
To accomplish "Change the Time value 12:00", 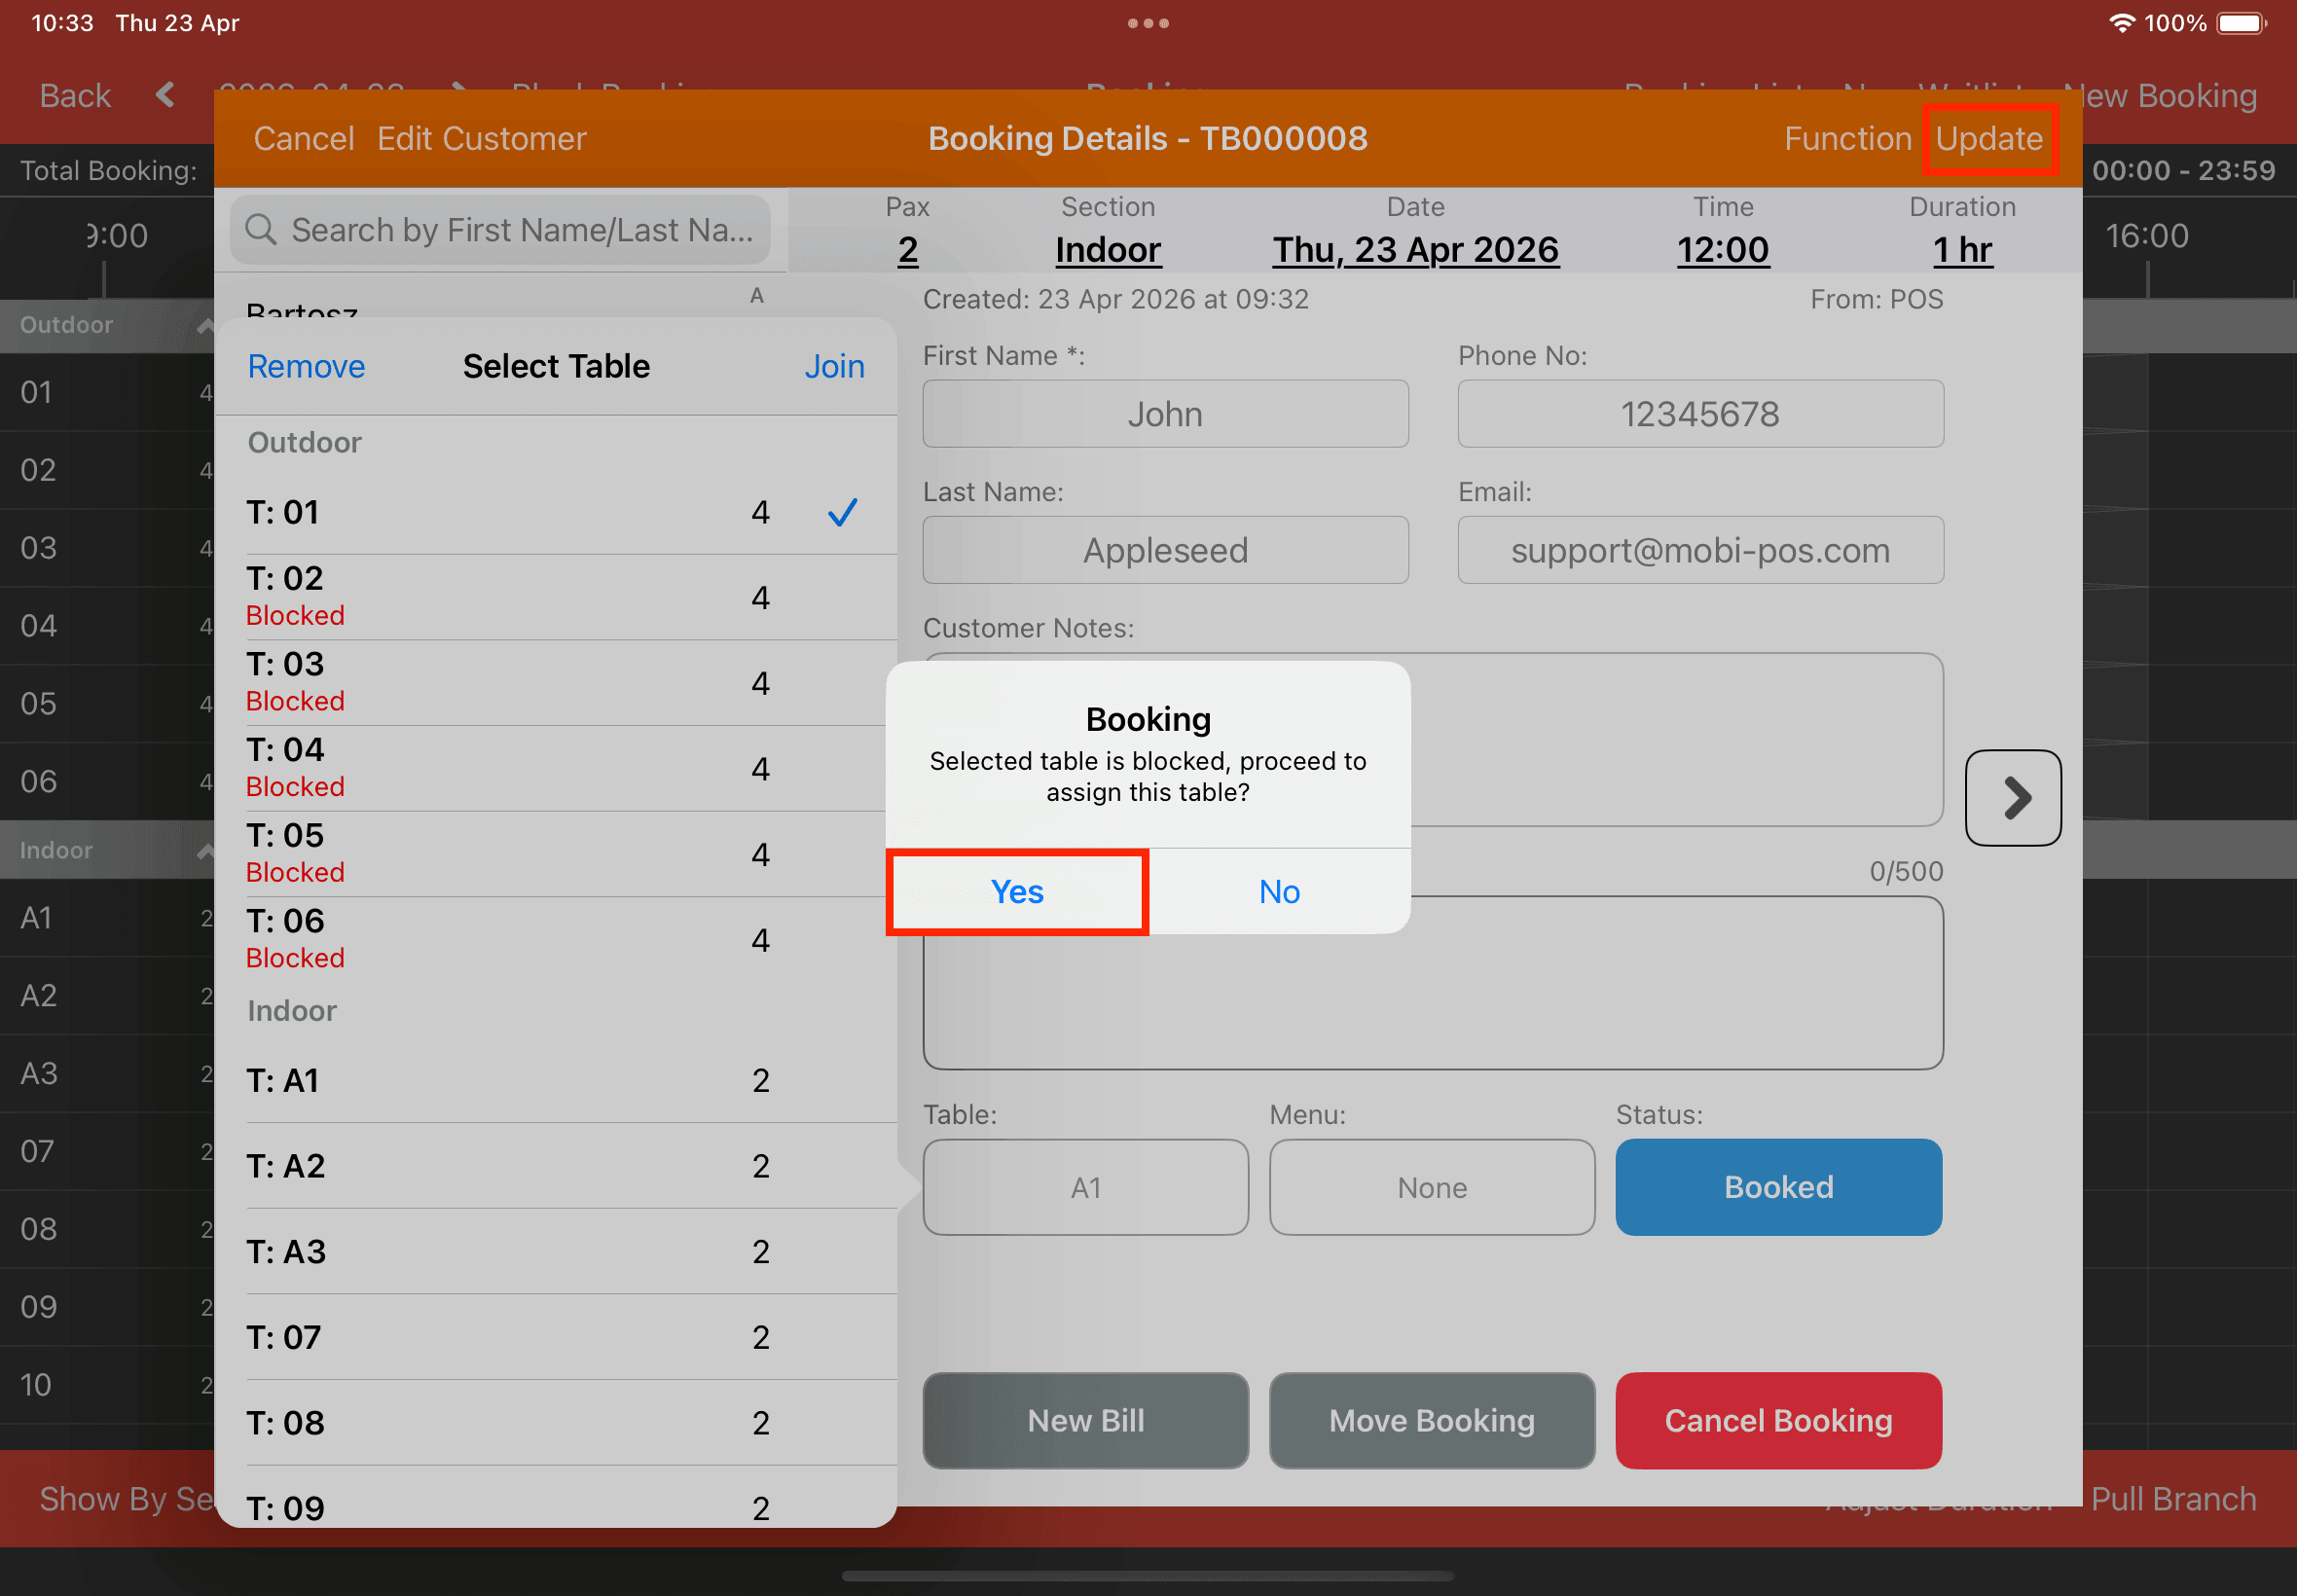I will tap(1722, 249).
